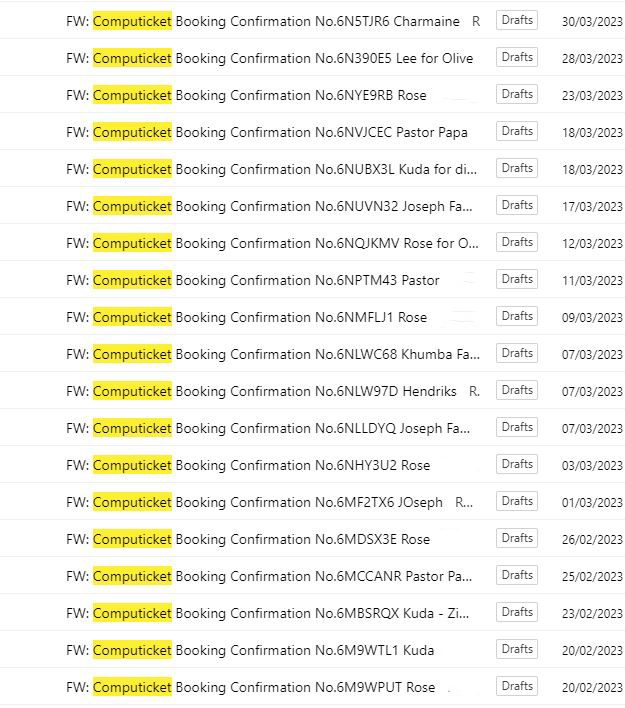This screenshot has height=708, width=625.
Task: Click the 28/03/2023 date
Action: (592, 59)
